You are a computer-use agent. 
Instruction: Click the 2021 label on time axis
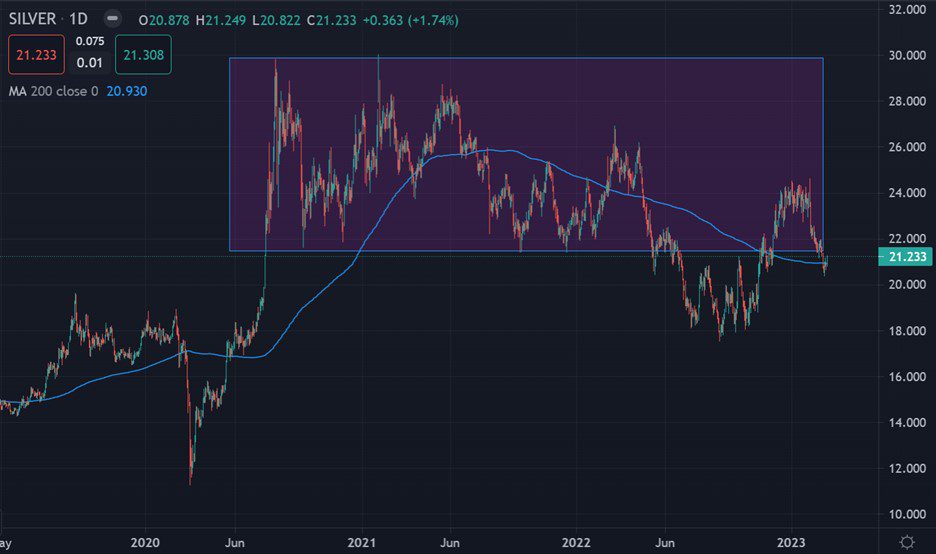click(x=362, y=543)
